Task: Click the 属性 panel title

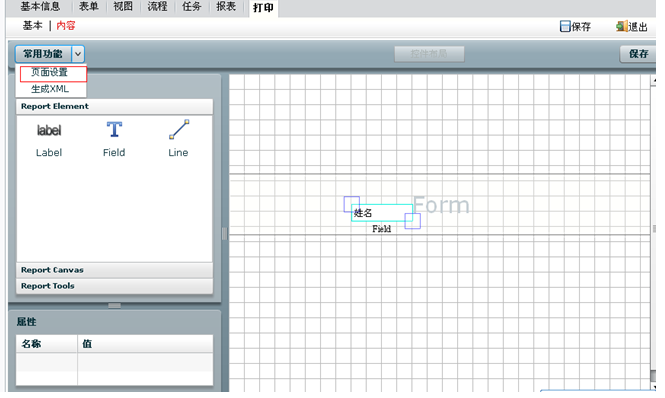Action: 26,322
